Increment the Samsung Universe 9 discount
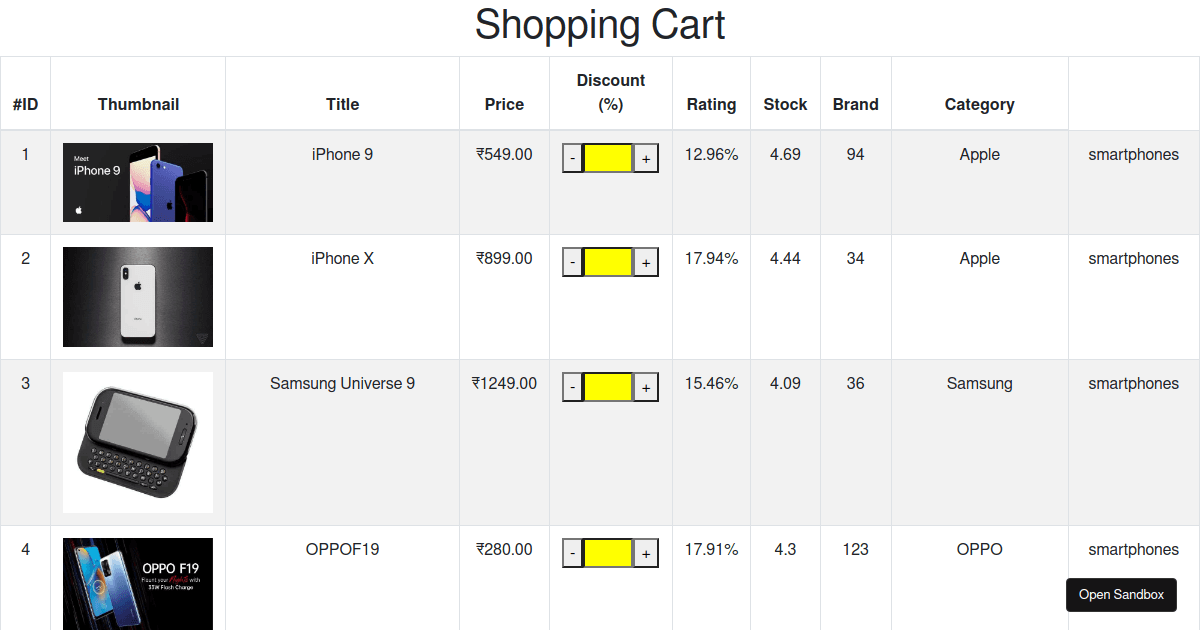The width and height of the screenshot is (1200, 630). (x=648, y=386)
